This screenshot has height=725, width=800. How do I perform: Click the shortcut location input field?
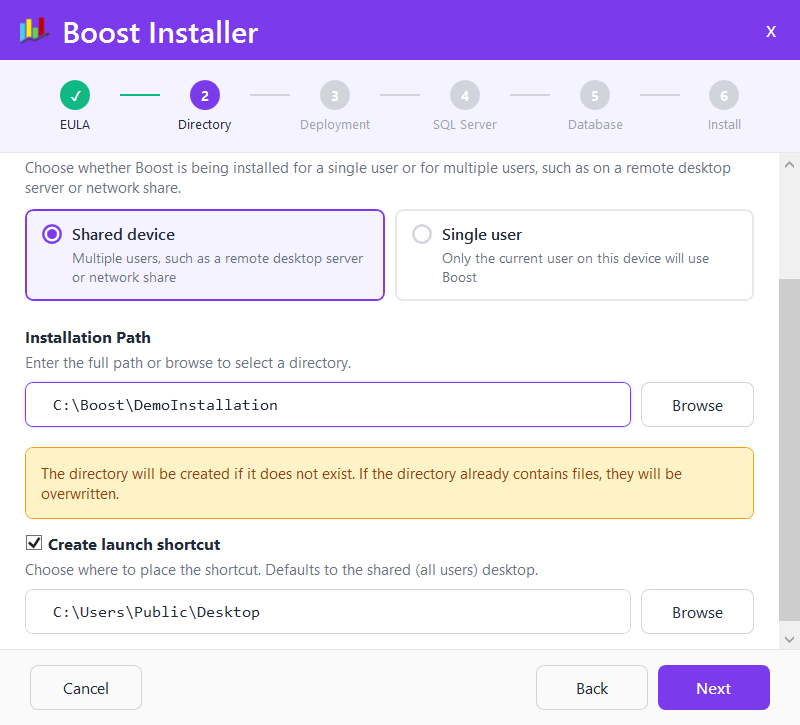(328, 612)
